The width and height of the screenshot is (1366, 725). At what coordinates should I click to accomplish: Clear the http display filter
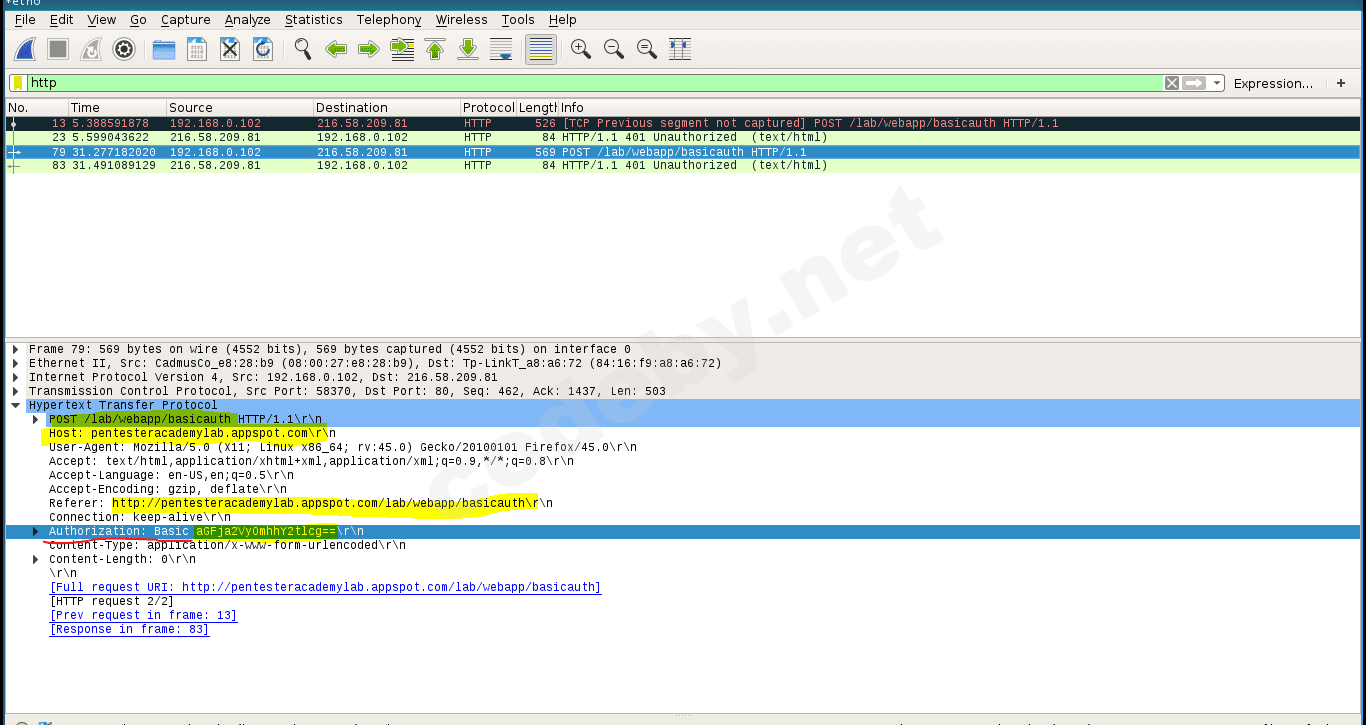[x=1172, y=83]
